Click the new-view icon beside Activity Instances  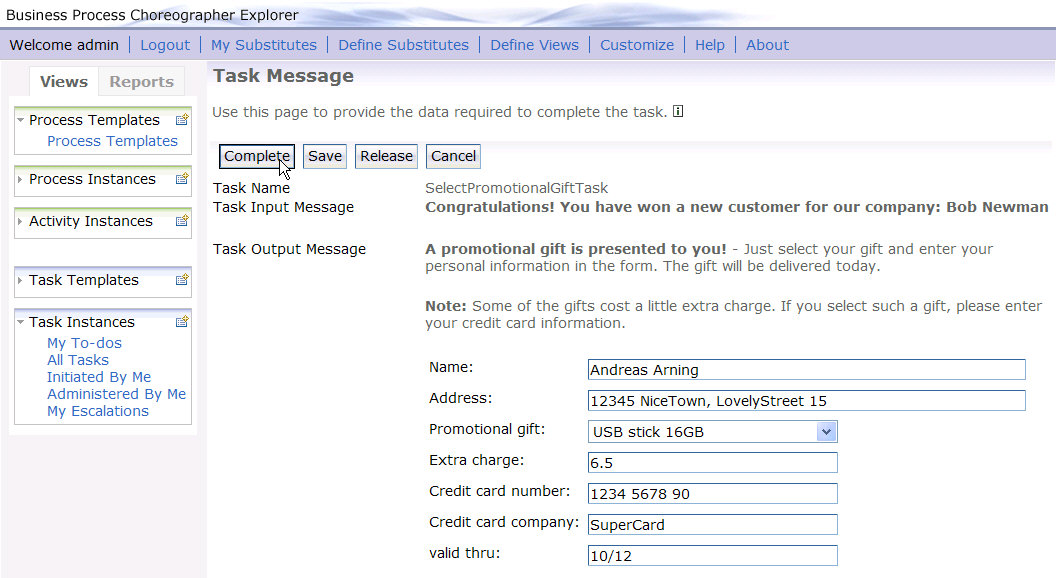point(182,221)
